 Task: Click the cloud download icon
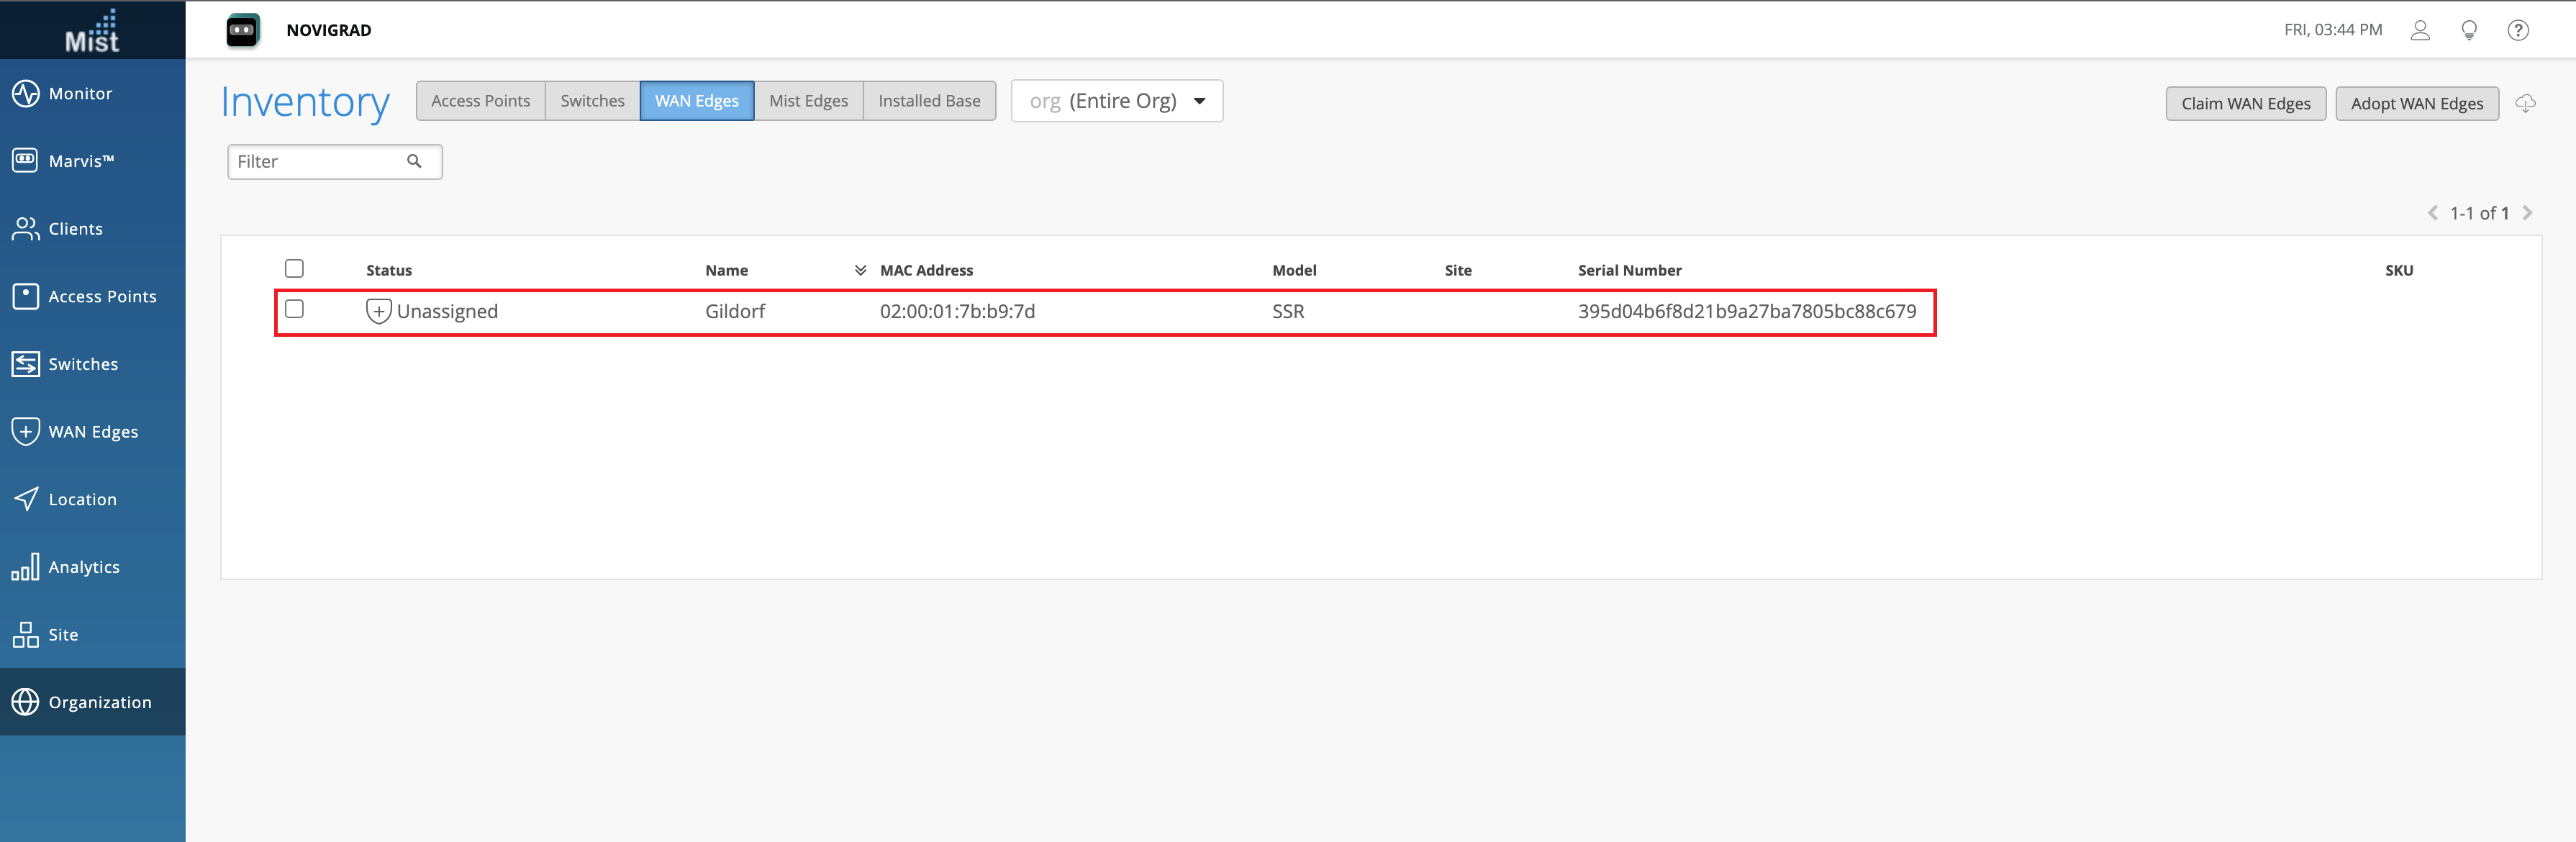(x=2525, y=103)
